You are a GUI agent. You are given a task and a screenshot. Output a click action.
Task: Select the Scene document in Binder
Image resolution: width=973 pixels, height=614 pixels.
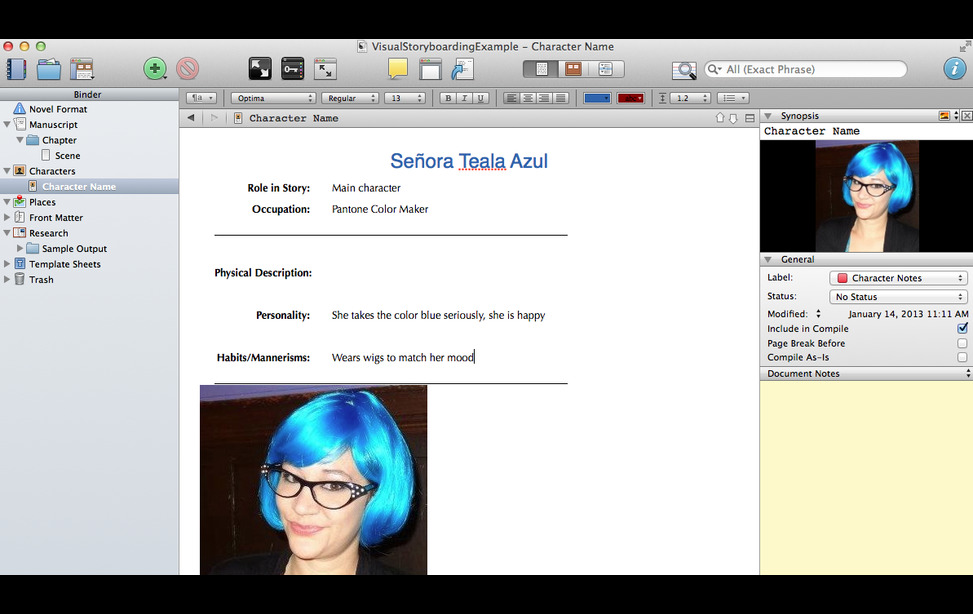click(x=68, y=156)
